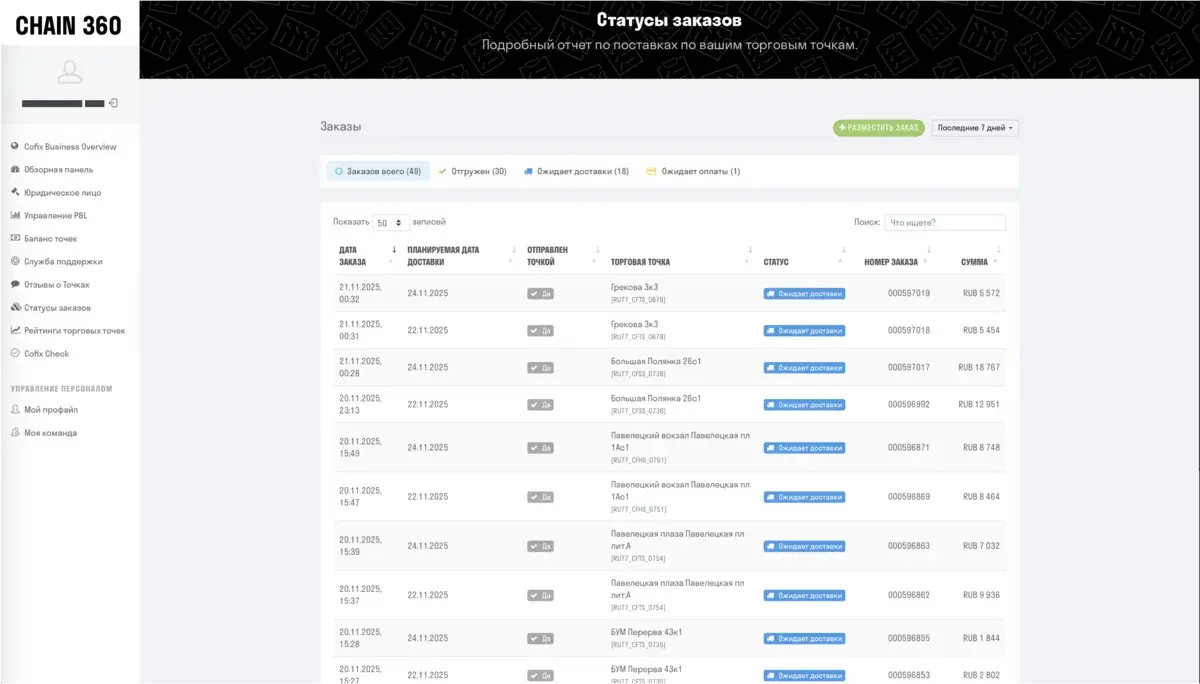Click store Грекова 3к3 for order 000597019
Image resolution: width=1200 pixels, height=684 pixels.
point(635,288)
